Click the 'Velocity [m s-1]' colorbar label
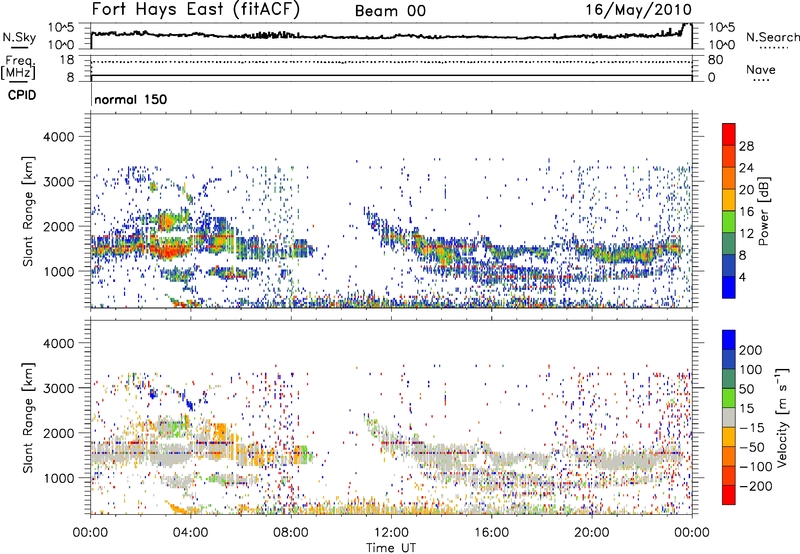800x554 pixels. click(x=782, y=417)
